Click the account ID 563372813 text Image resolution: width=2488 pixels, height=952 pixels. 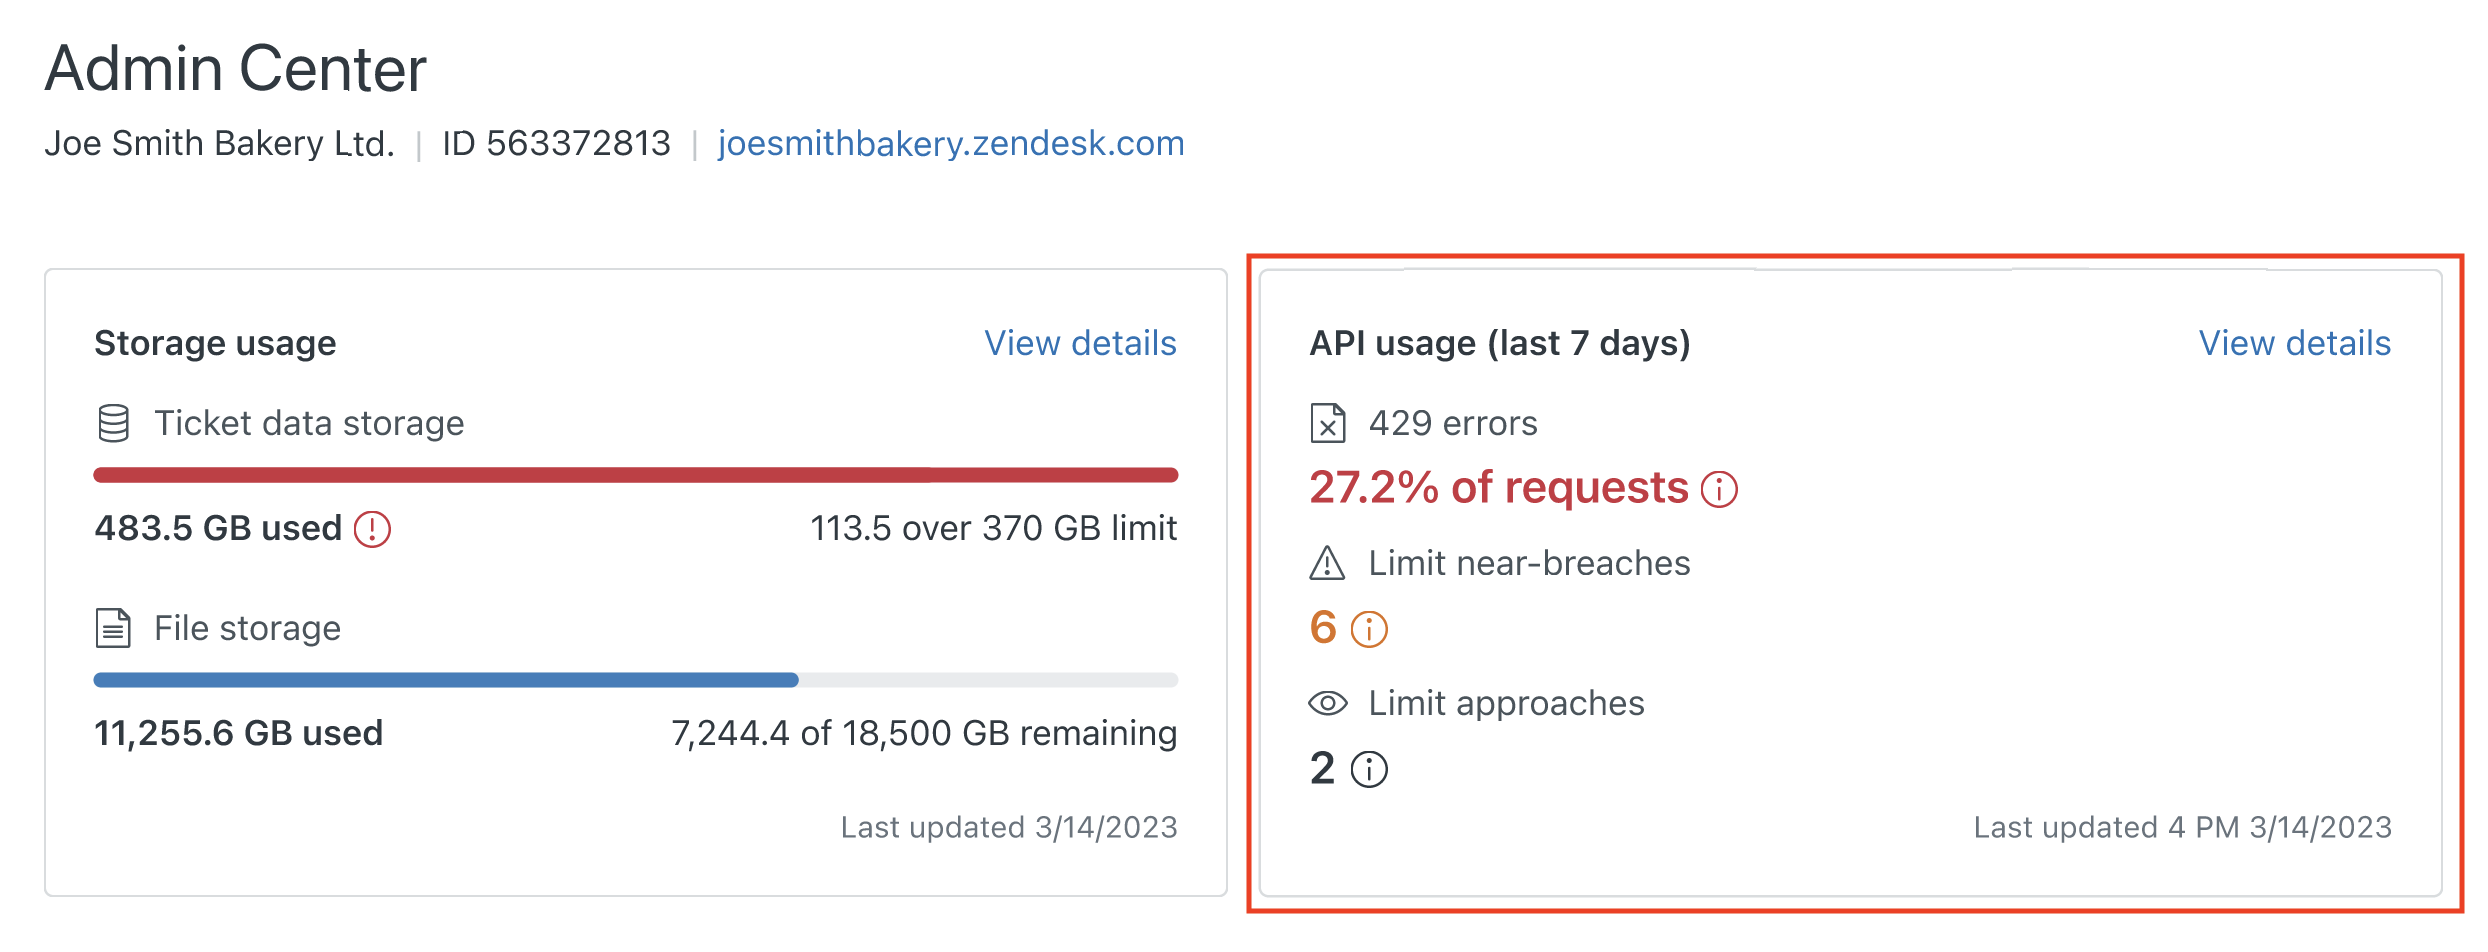click(556, 143)
